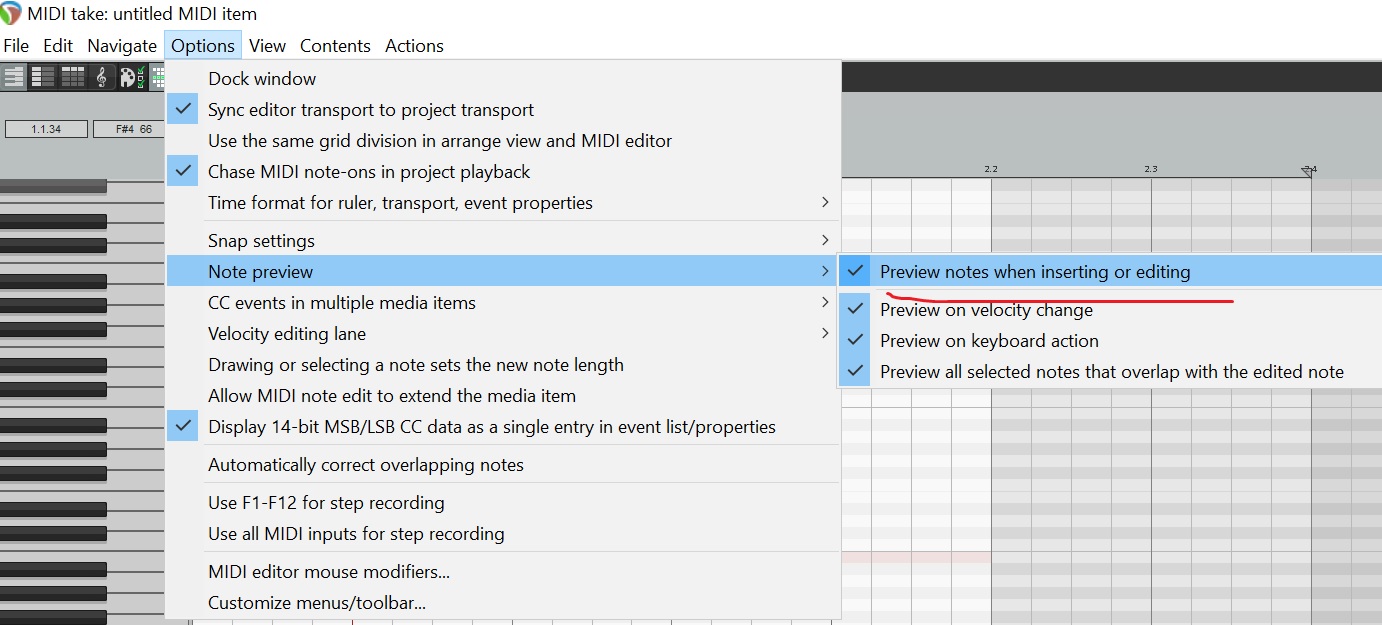Click the 1.1.34 position field

tap(46, 129)
